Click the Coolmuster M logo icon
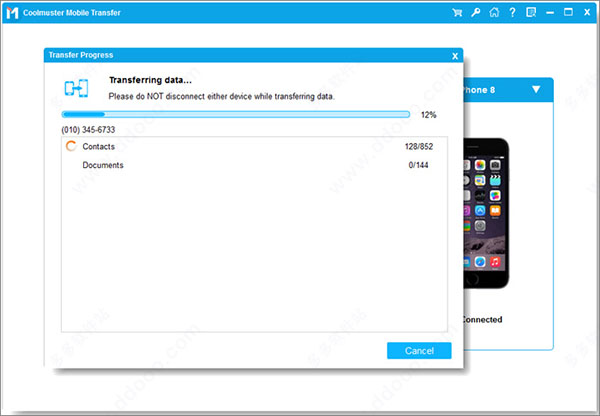The image size is (600, 416). pyautogui.click(x=12, y=13)
